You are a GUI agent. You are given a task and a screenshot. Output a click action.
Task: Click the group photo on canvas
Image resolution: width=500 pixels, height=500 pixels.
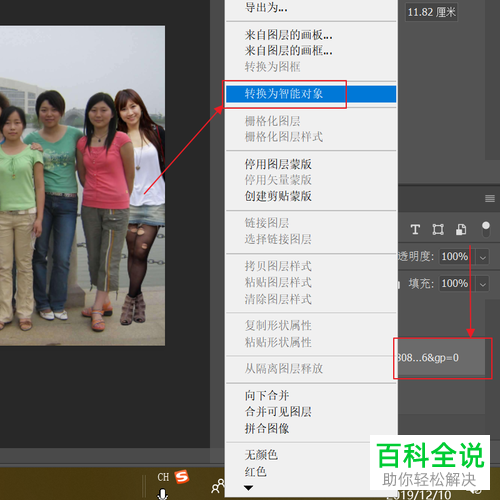point(82,186)
